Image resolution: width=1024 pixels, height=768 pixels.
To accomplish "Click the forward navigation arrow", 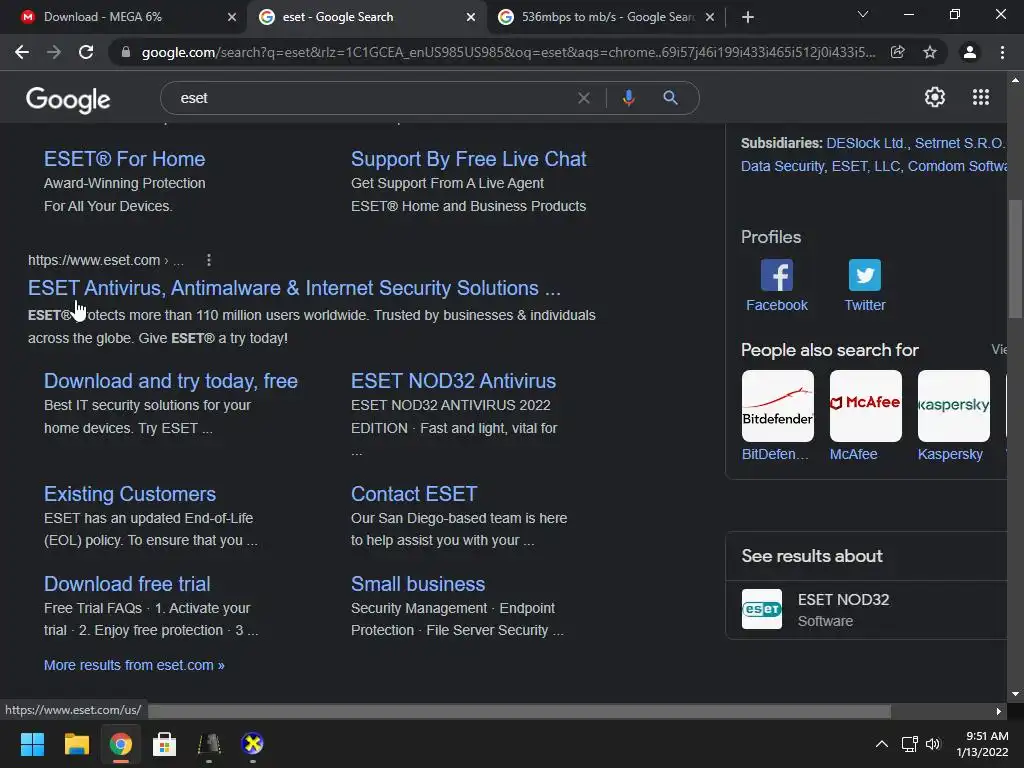I will (54, 52).
